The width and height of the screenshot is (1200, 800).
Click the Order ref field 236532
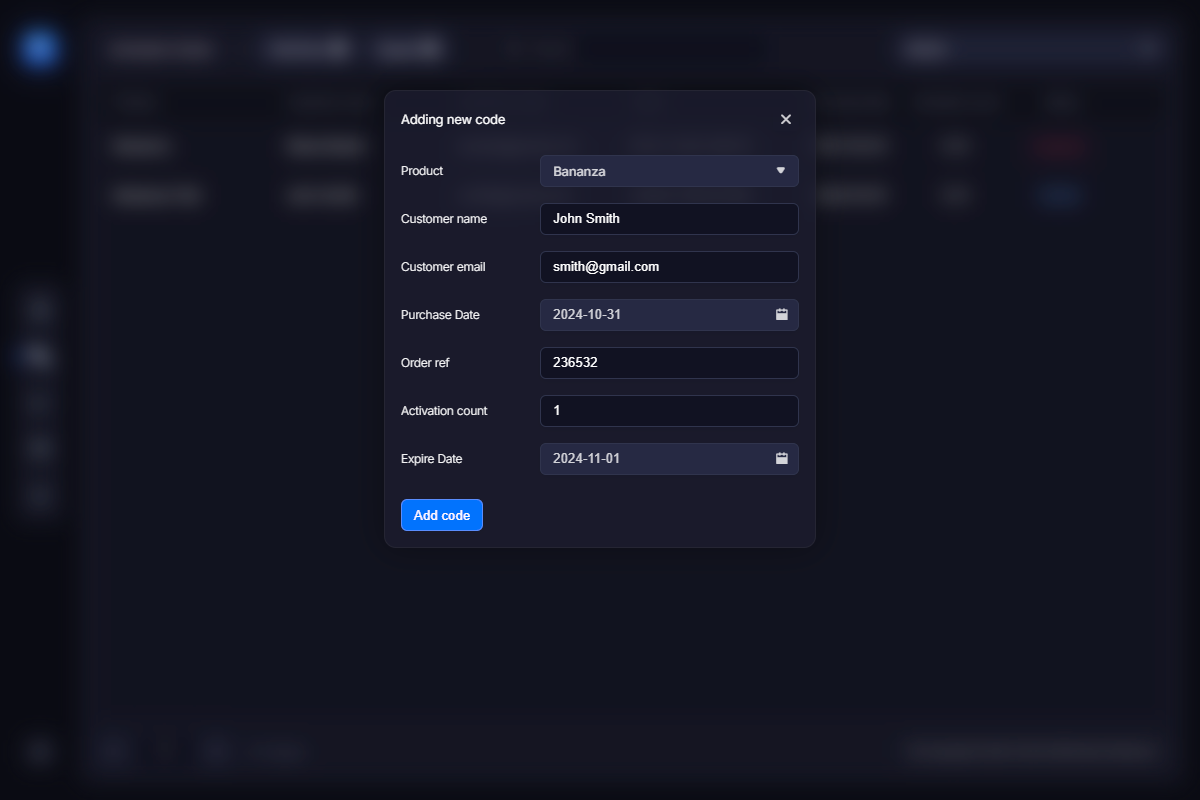[x=668, y=363]
